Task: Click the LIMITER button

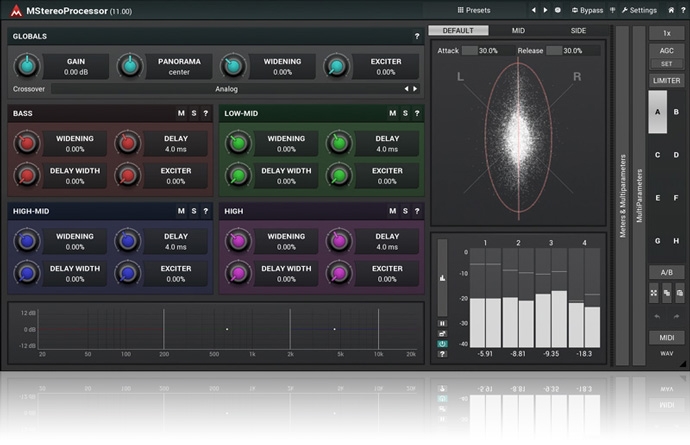Action: click(666, 80)
